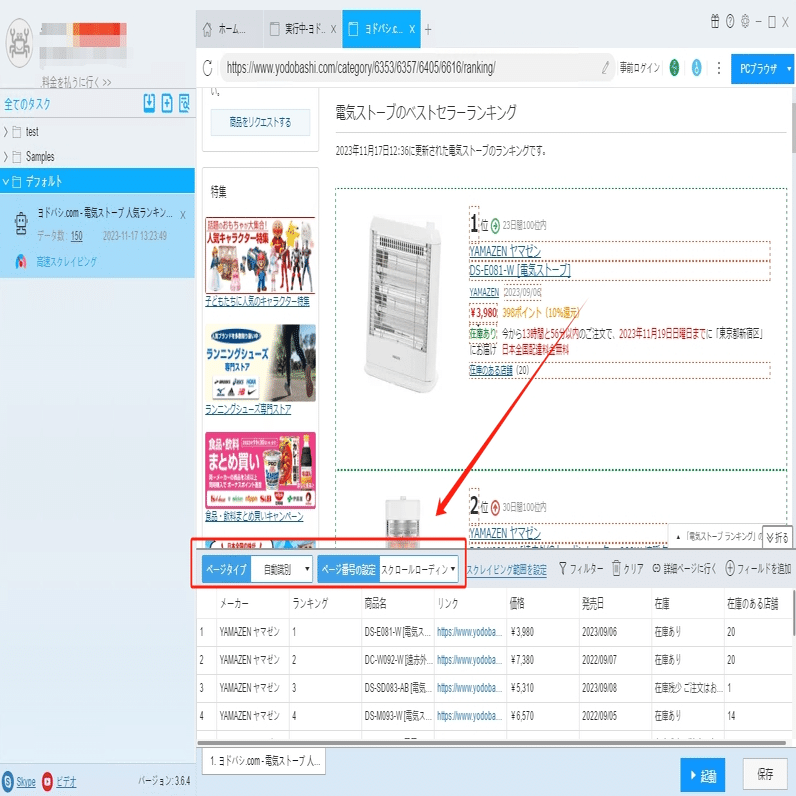Click the web page vertical scrollbar

click(793, 127)
